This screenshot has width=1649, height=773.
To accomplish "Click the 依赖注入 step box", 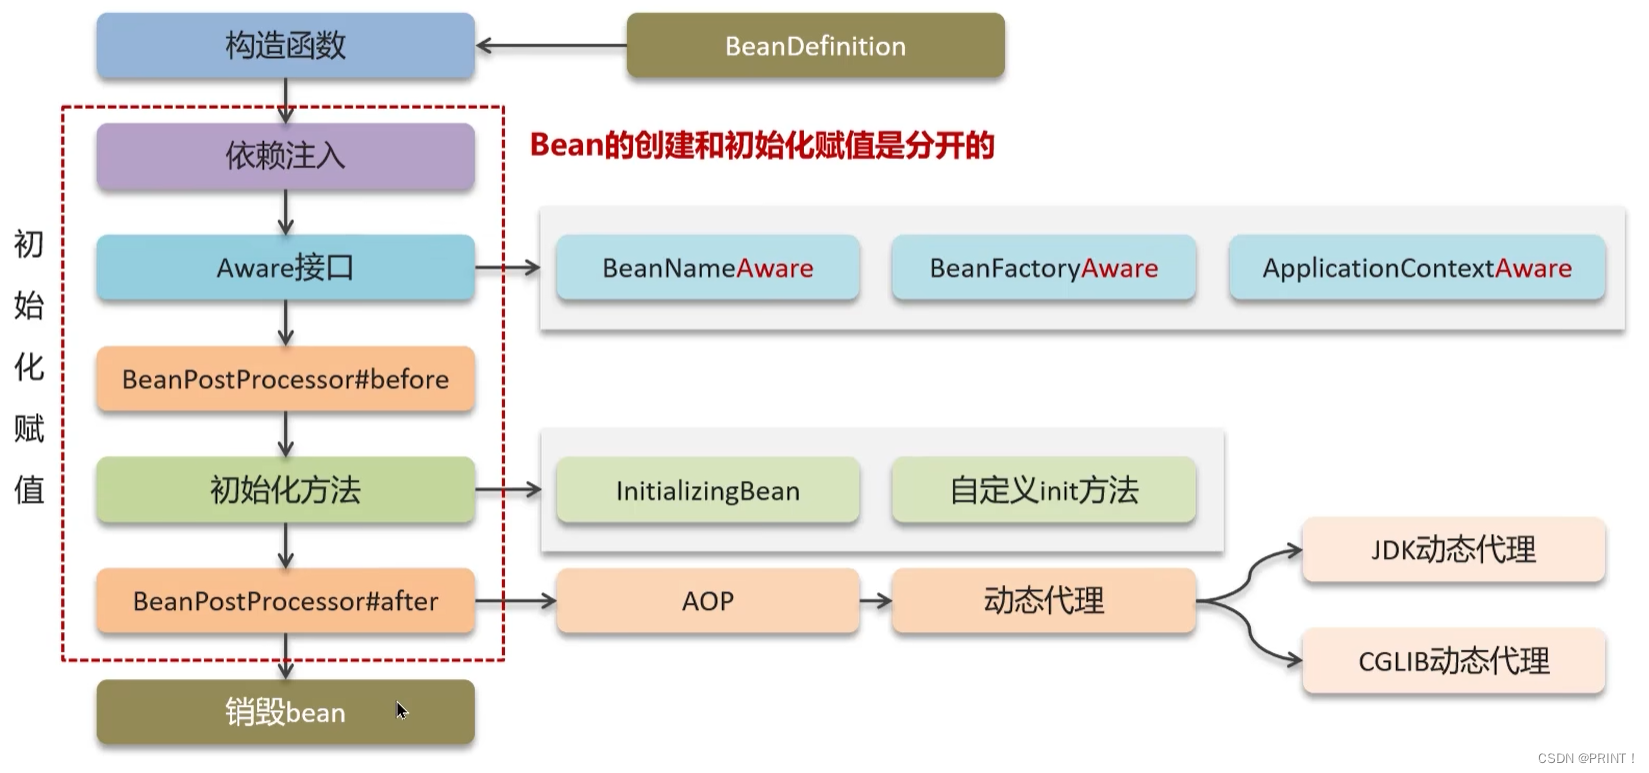I will click(285, 156).
